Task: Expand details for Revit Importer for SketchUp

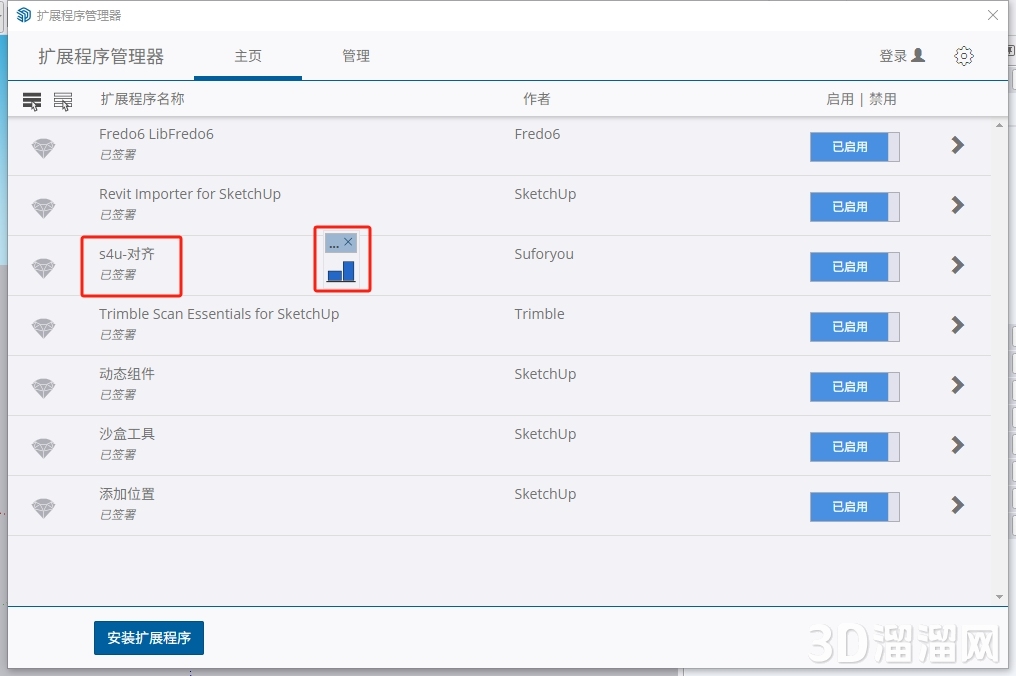Action: [x=957, y=205]
